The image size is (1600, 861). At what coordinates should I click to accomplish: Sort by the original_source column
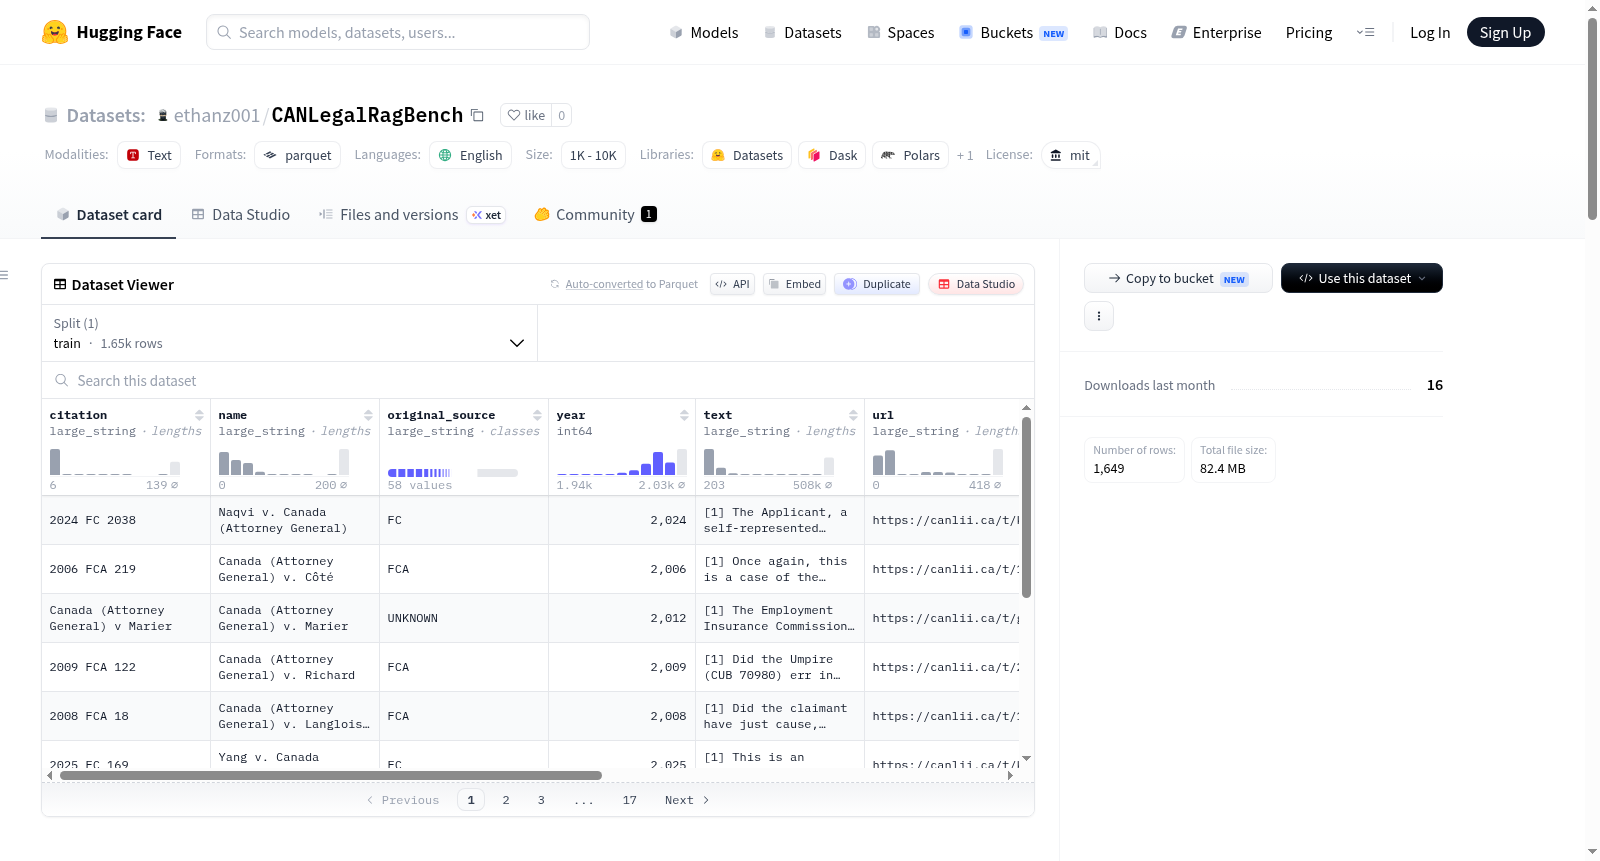(x=537, y=415)
